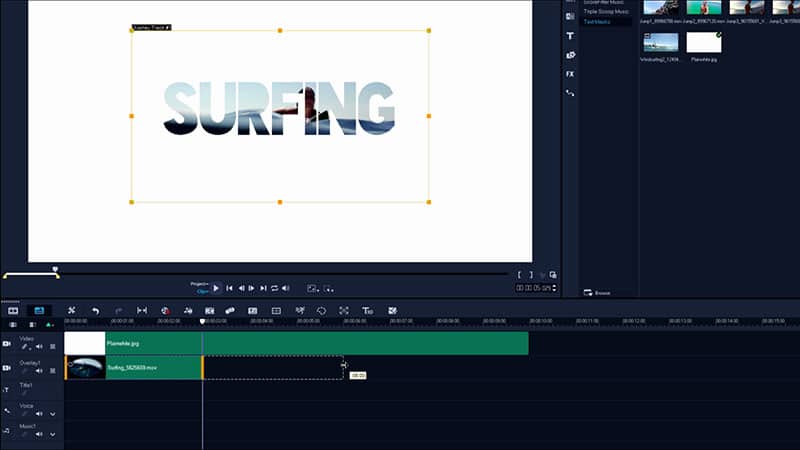Open the Path library icon below FX
Screen dimensions: 800x450
click(570, 93)
